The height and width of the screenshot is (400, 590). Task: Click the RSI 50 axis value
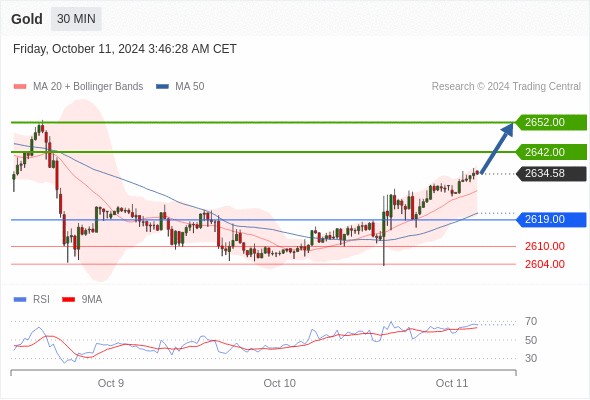(x=531, y=340)
